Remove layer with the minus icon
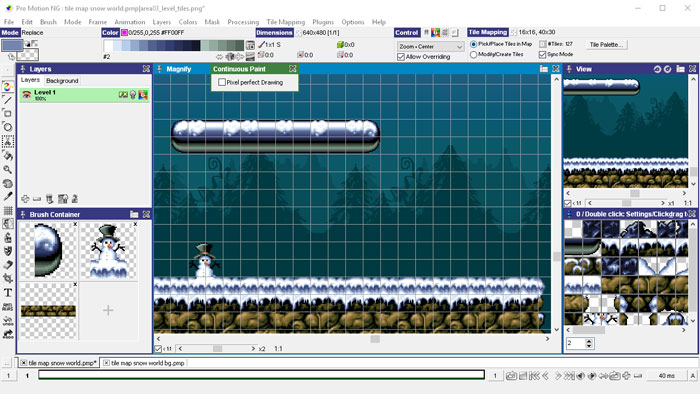 (37, 199)
